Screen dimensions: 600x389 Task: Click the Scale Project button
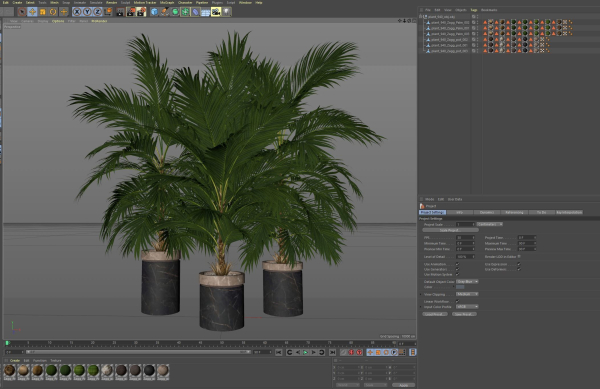(450, 230)
